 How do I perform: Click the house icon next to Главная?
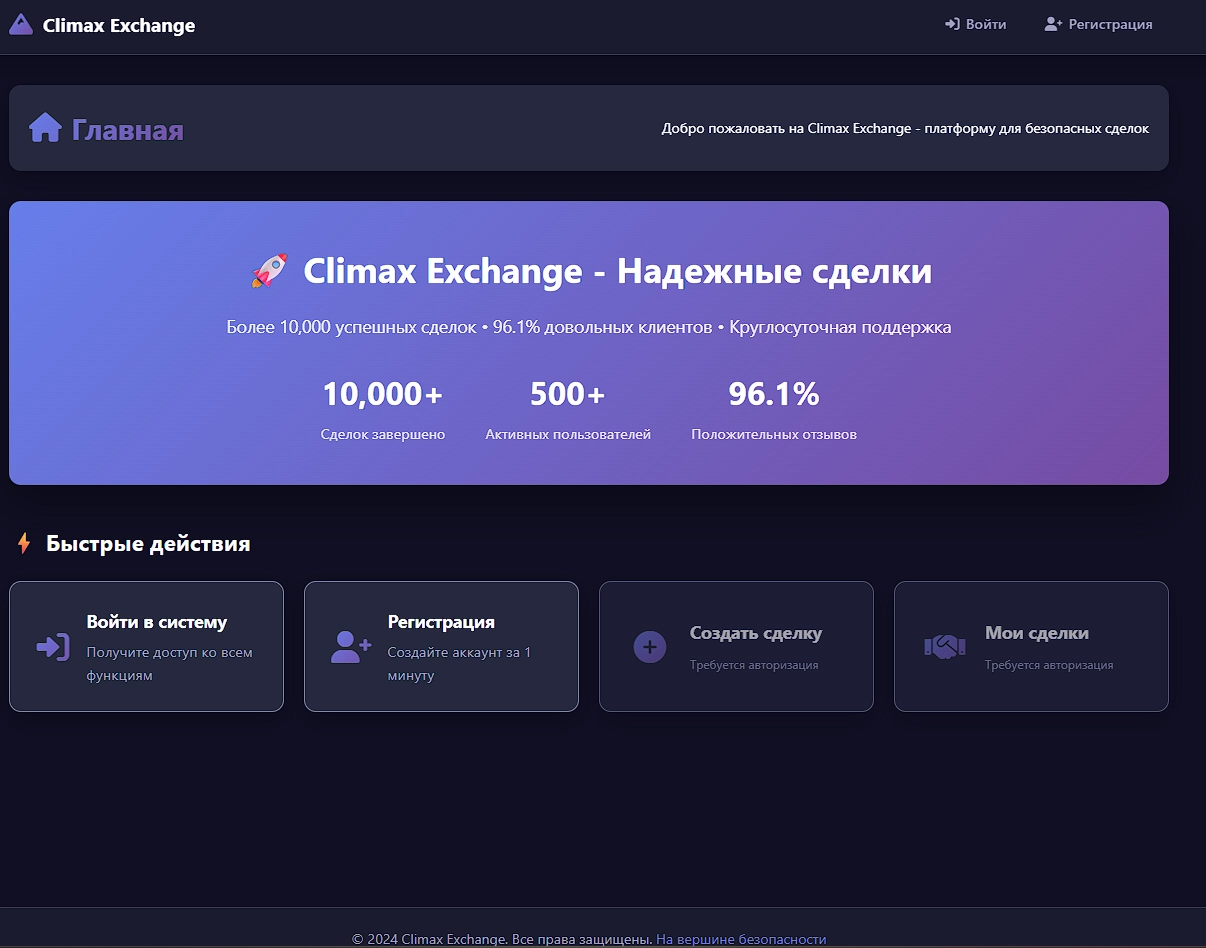click(x=45, y=128)
